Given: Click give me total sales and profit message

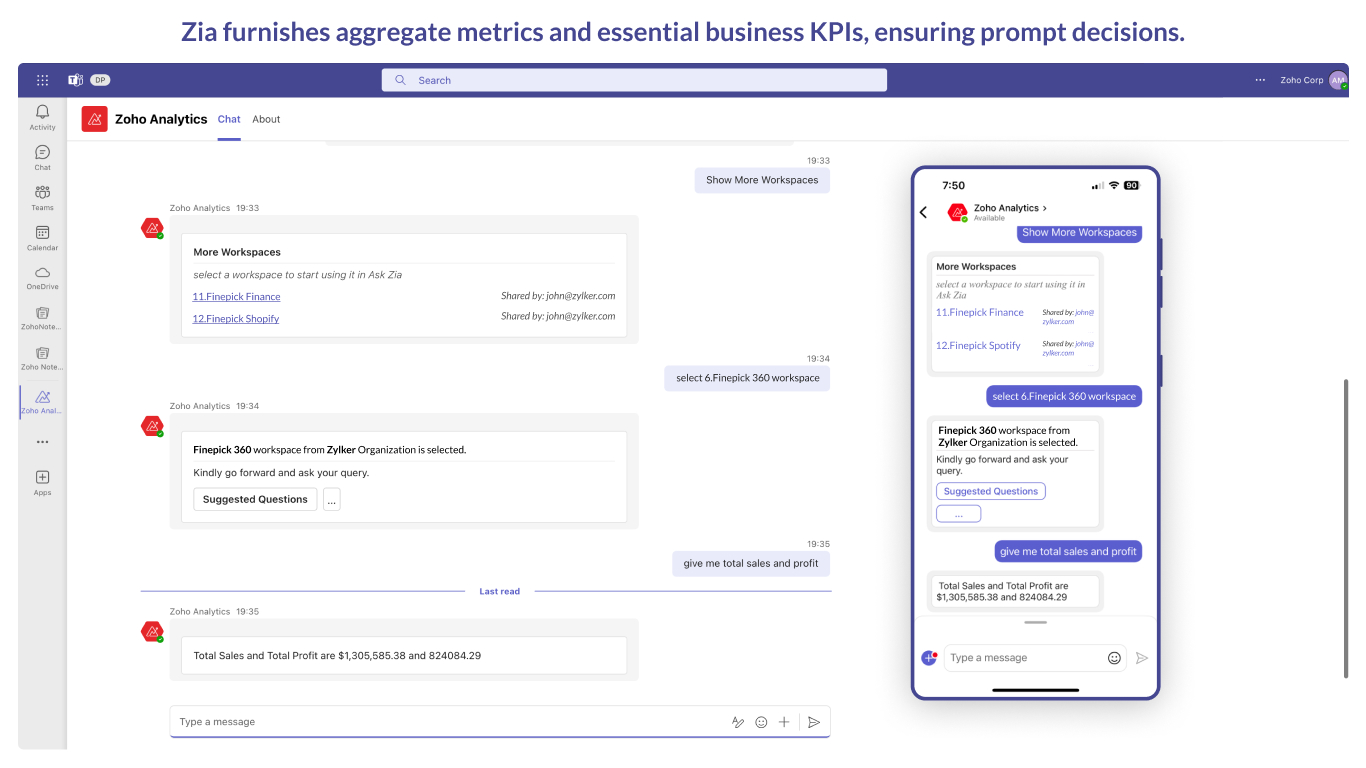Looking at the screenshot, I should coord(751,563).
